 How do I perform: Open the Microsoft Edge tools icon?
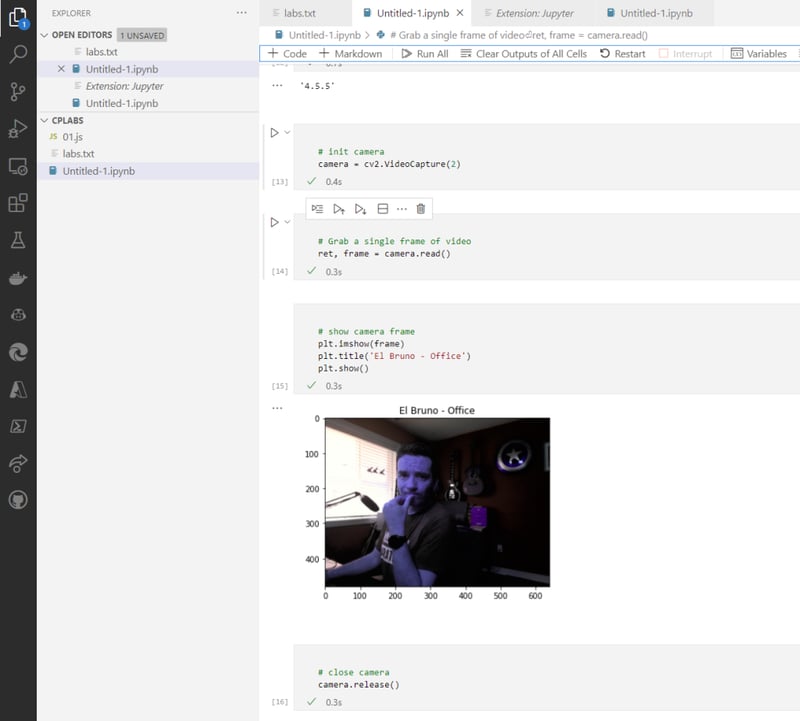point(18,352)
